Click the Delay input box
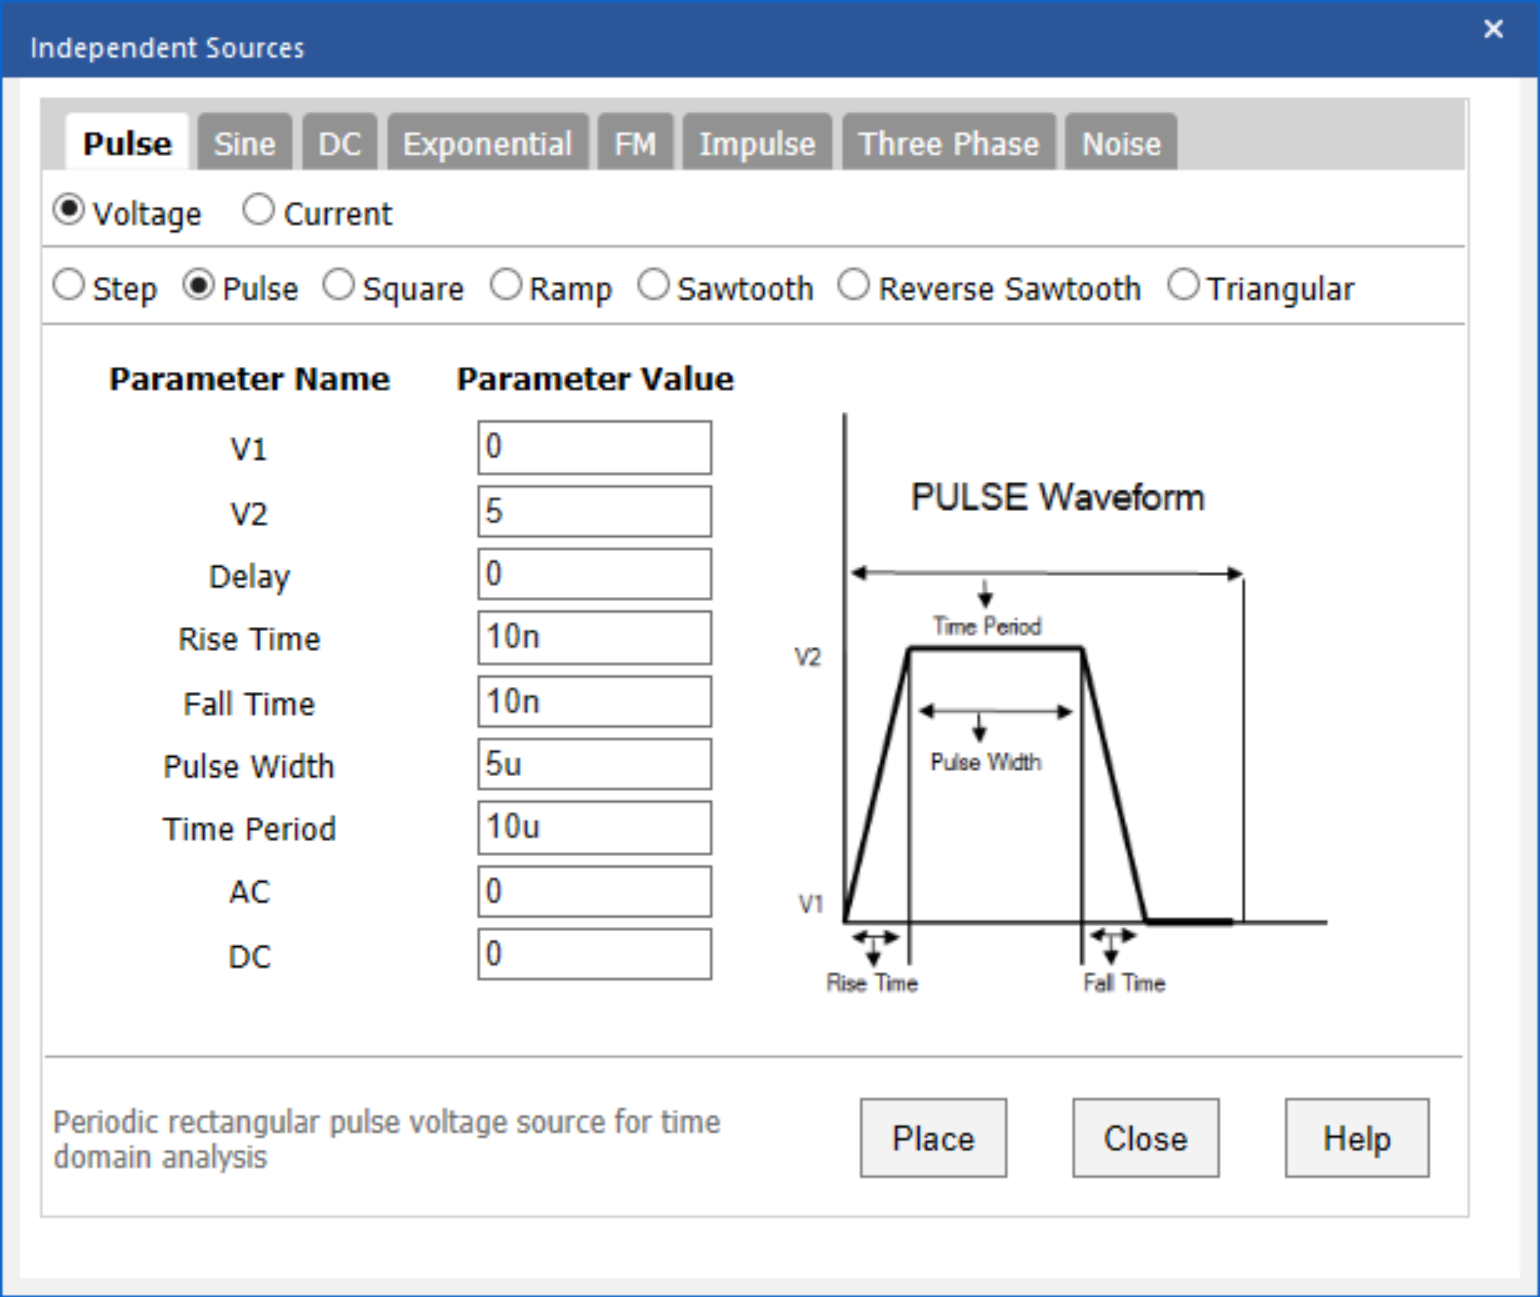 (595, 574)
